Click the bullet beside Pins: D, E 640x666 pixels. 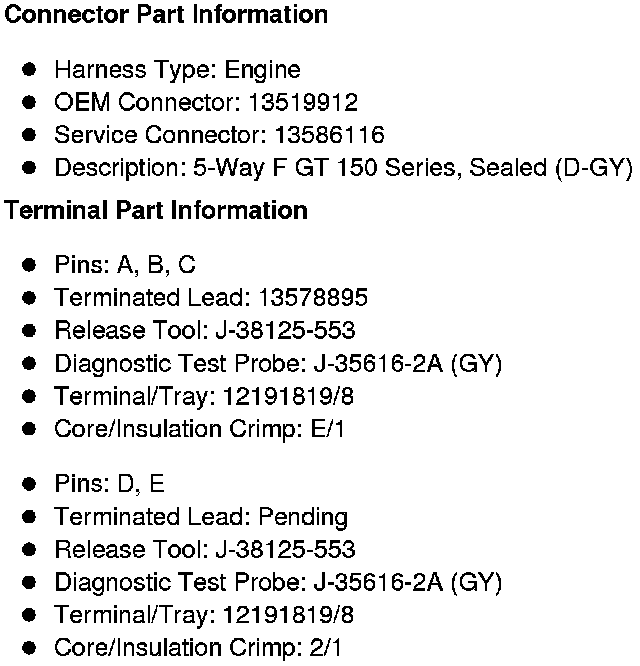point(30,484)
